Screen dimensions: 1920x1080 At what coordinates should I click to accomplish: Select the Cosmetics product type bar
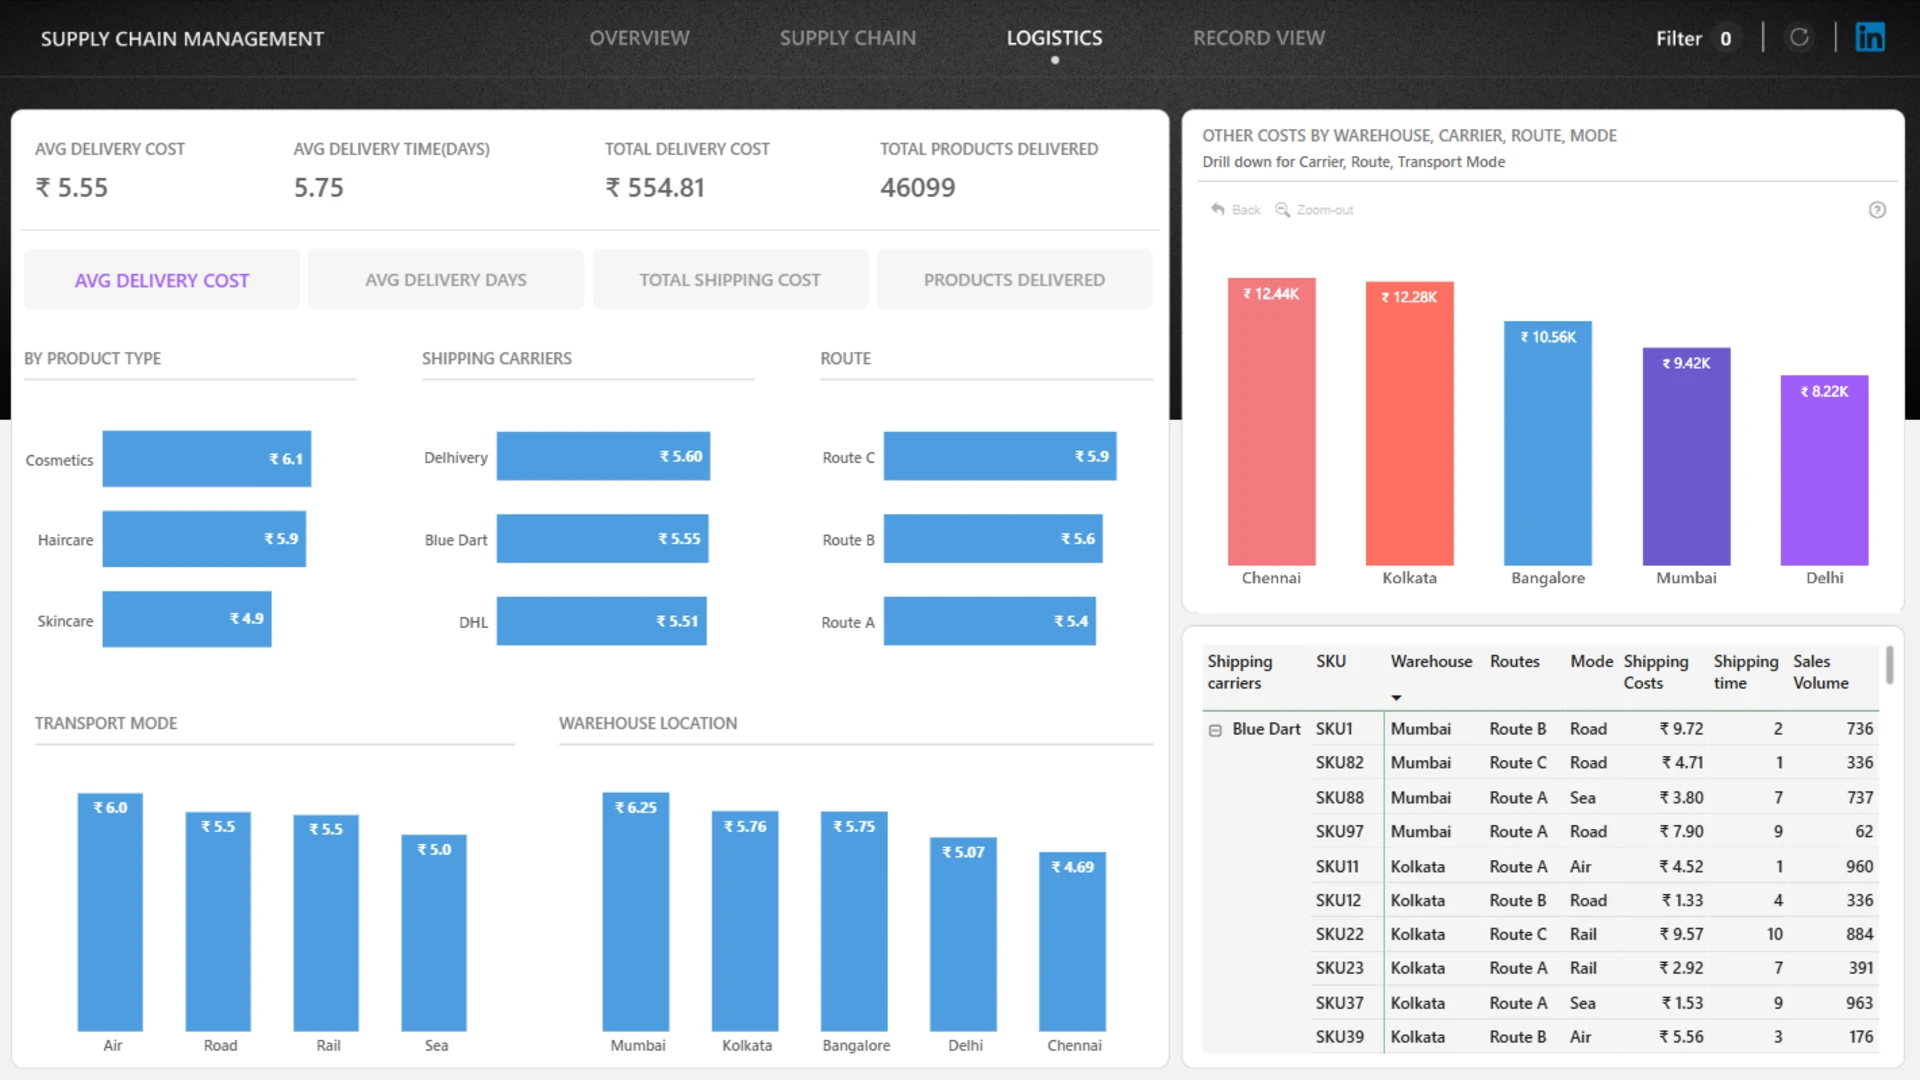click(x=206, y=459)
